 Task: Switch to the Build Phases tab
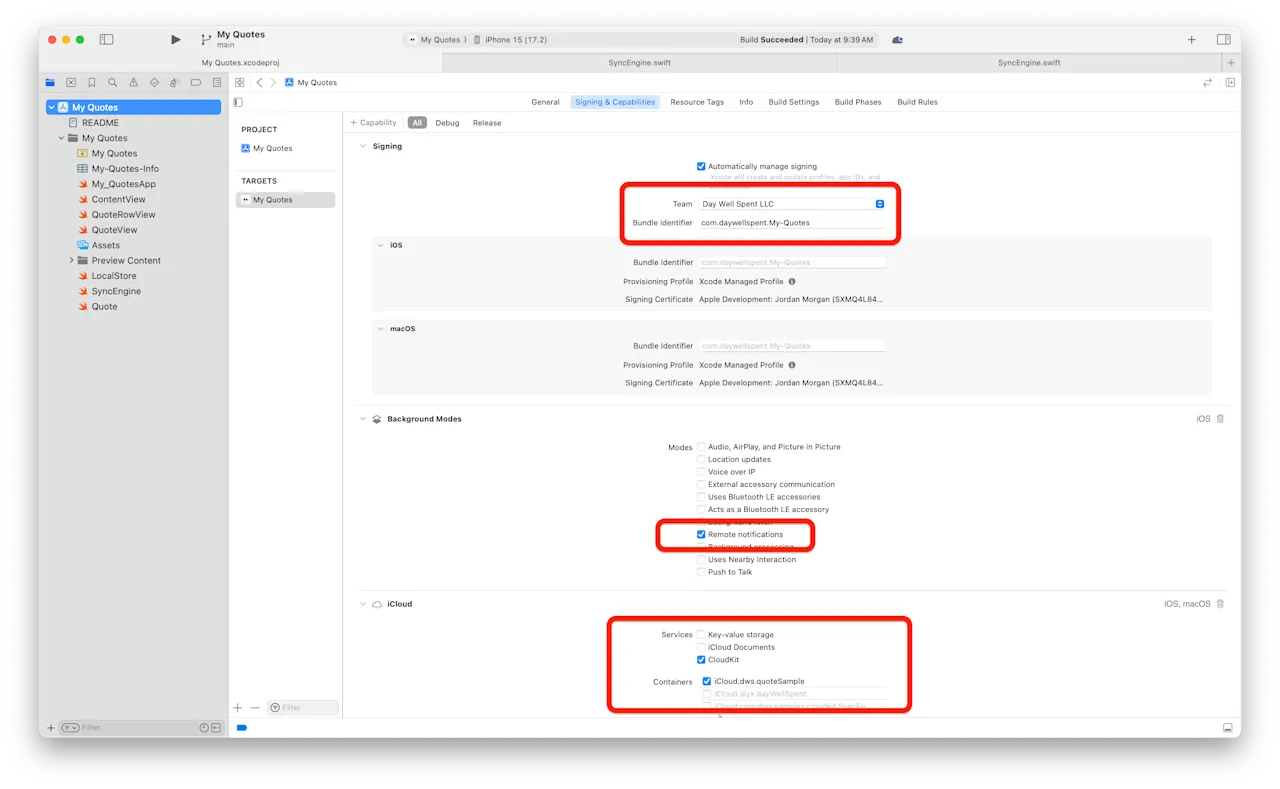tap(858, 102)
